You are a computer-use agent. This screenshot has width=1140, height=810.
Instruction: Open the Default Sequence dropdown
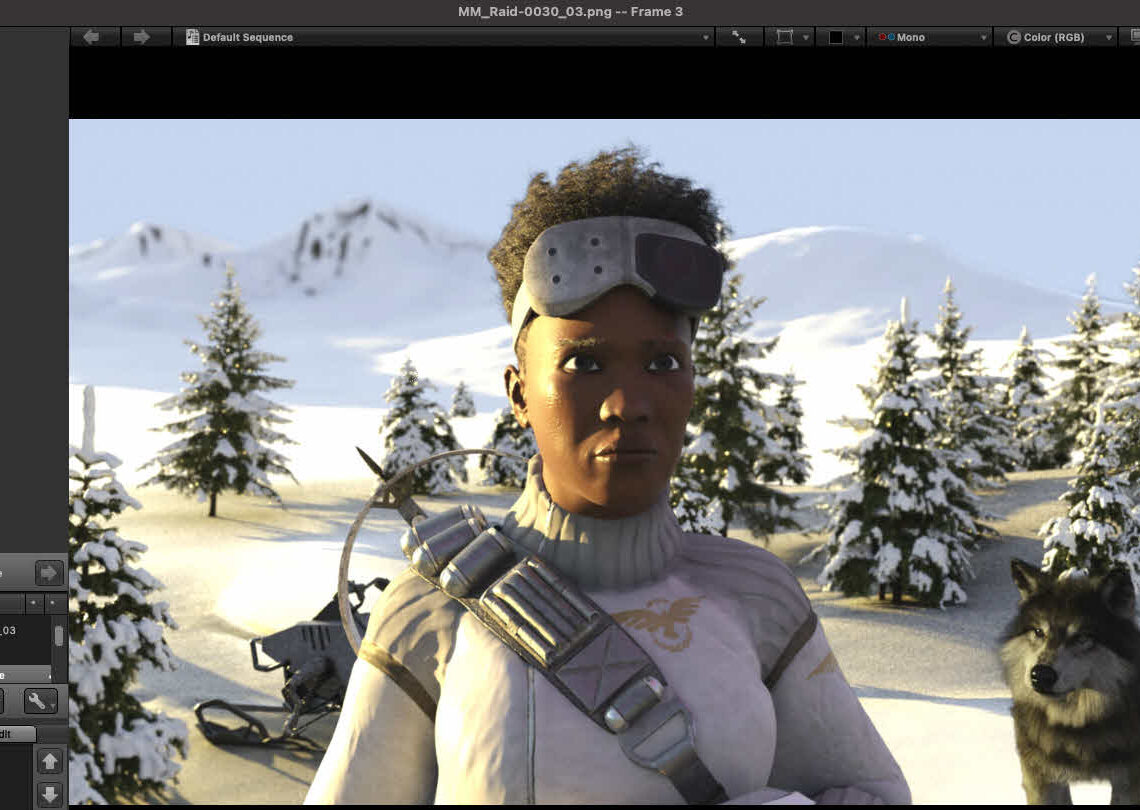pos(707,37)
